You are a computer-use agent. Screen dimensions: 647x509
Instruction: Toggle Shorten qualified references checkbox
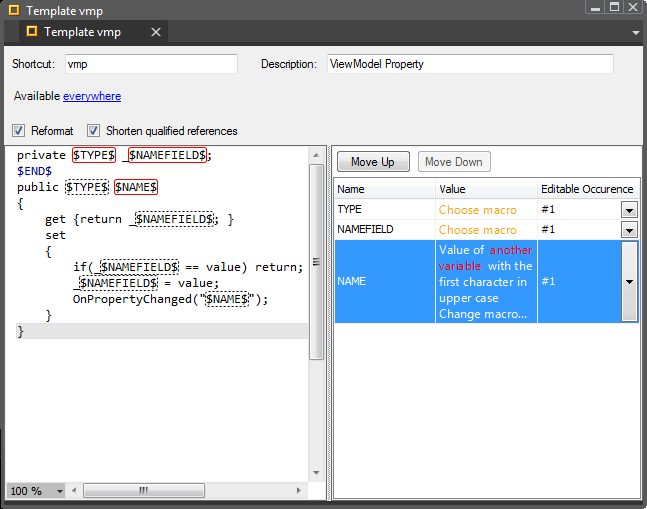coord(93,131)
